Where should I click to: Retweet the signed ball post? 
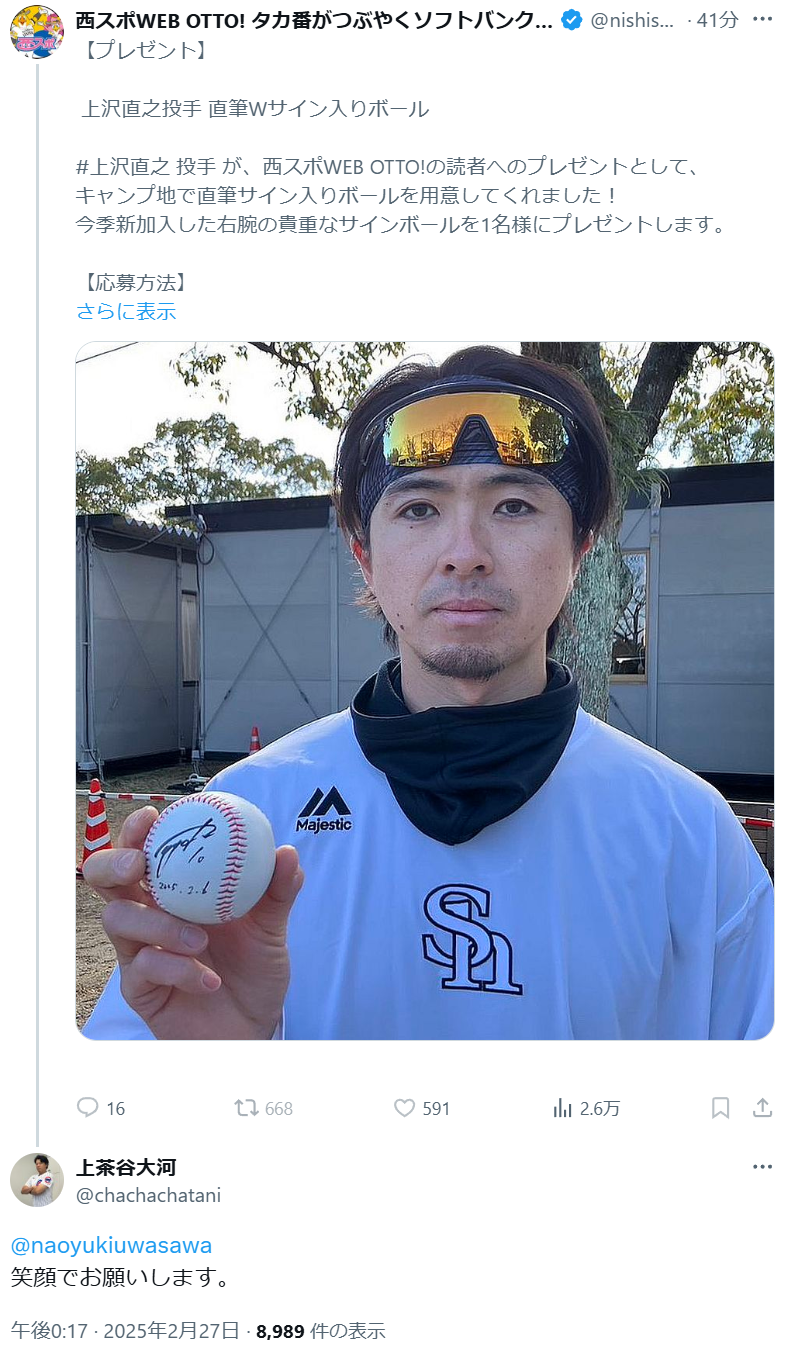pos(246,1108)
